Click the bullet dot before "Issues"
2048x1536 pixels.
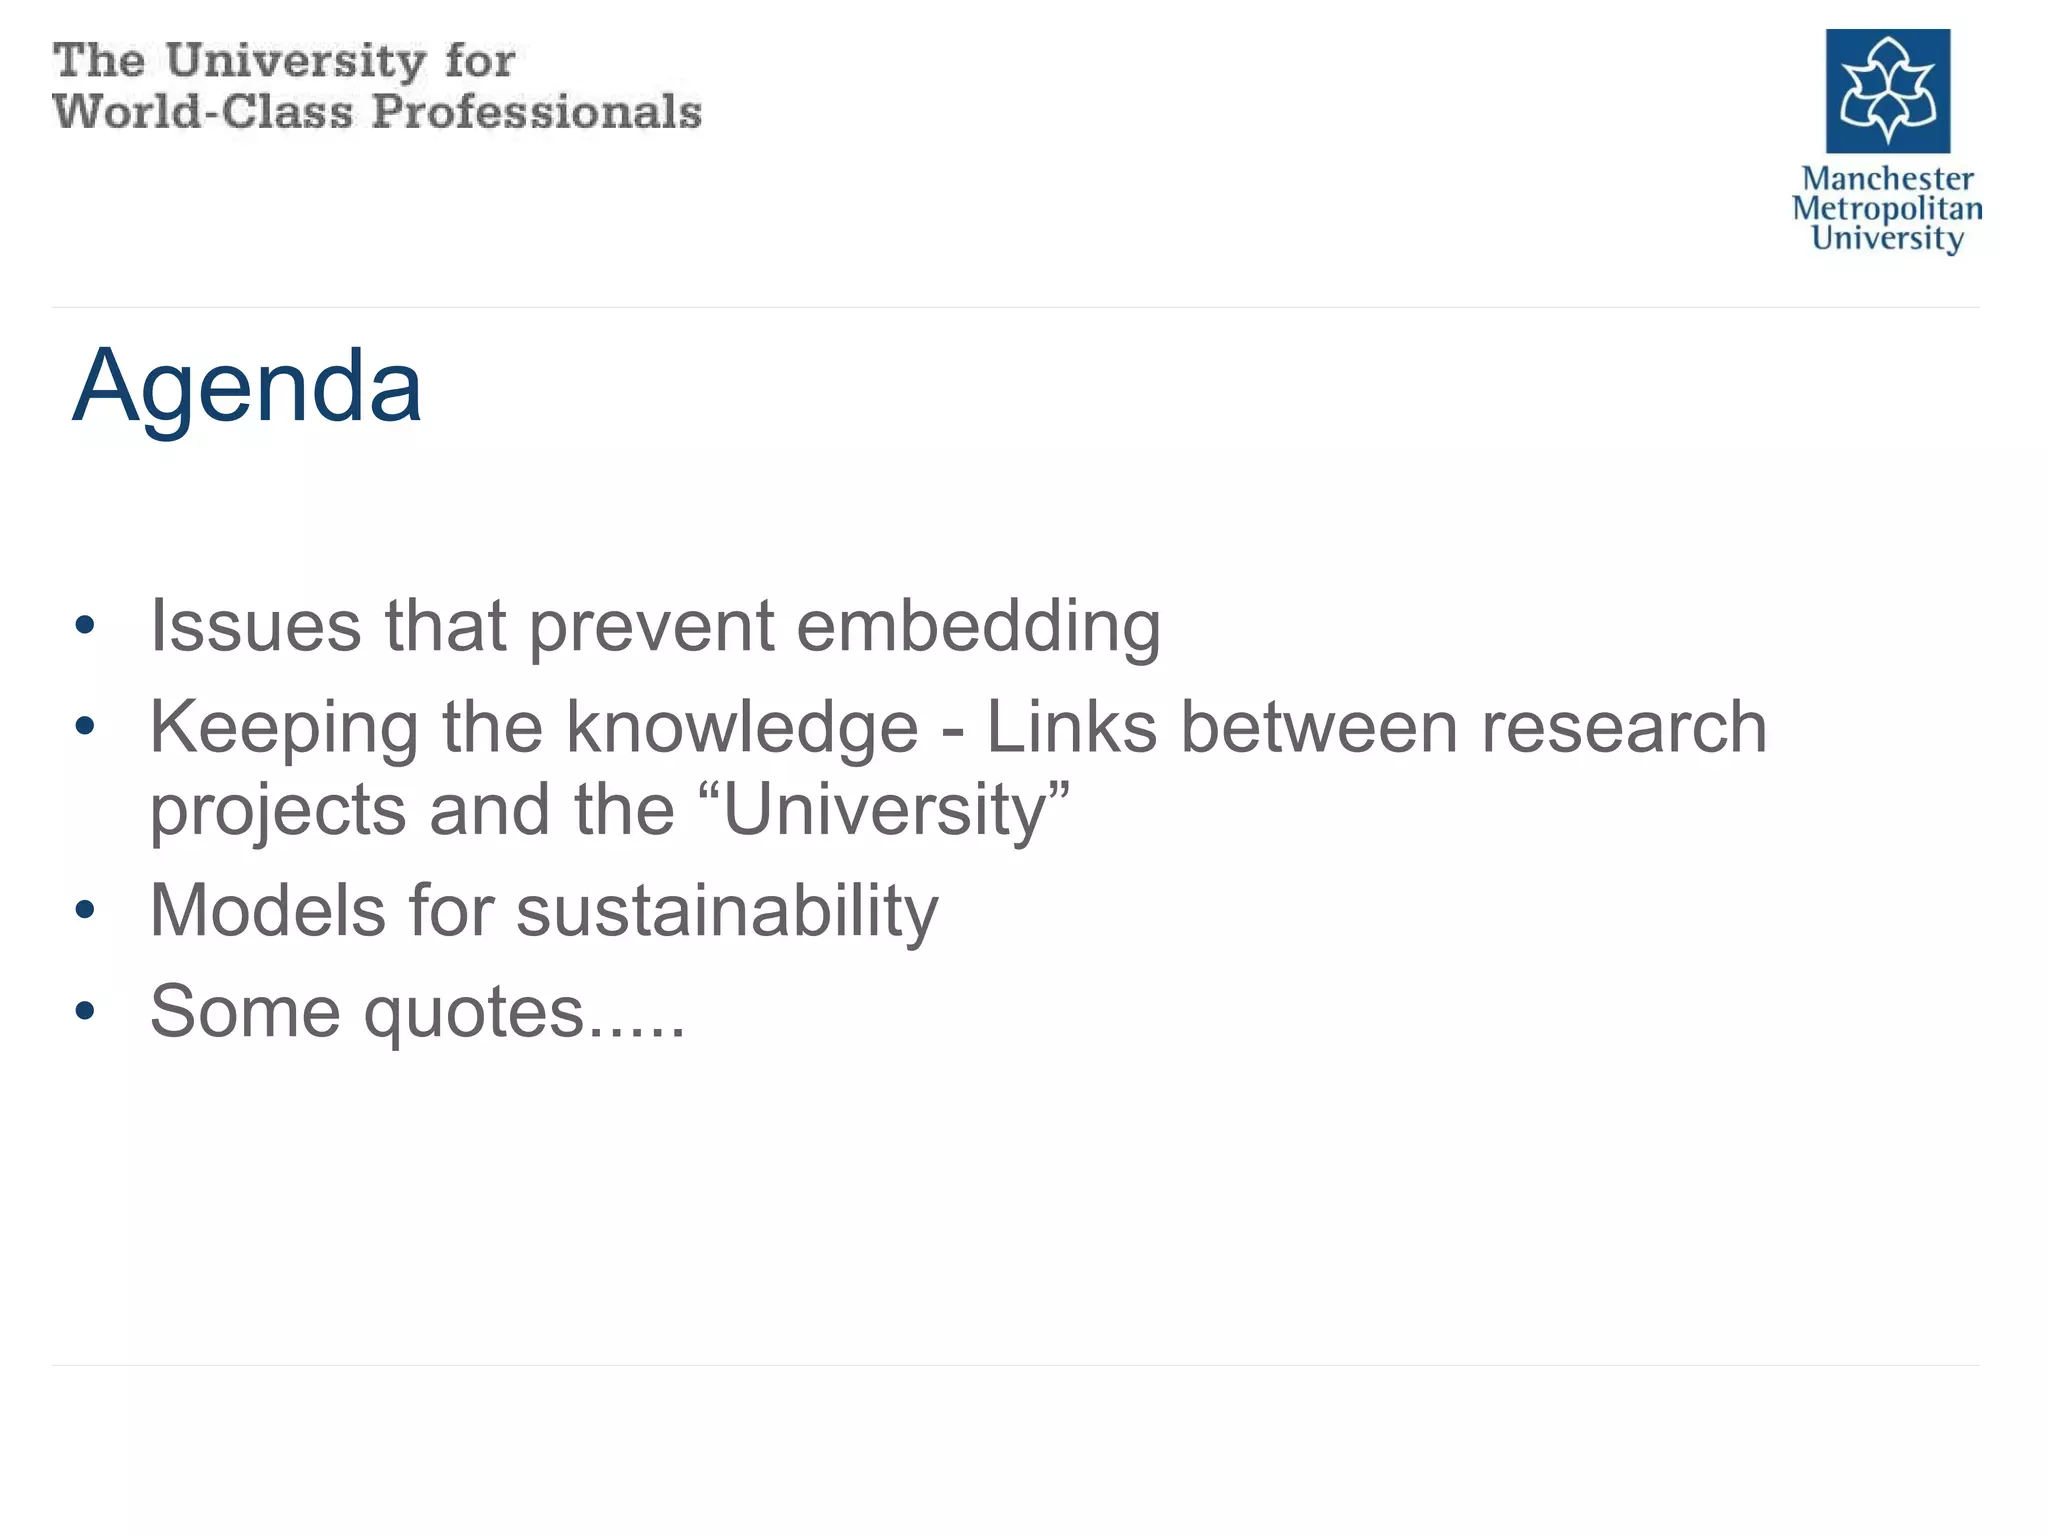[85, 627]
